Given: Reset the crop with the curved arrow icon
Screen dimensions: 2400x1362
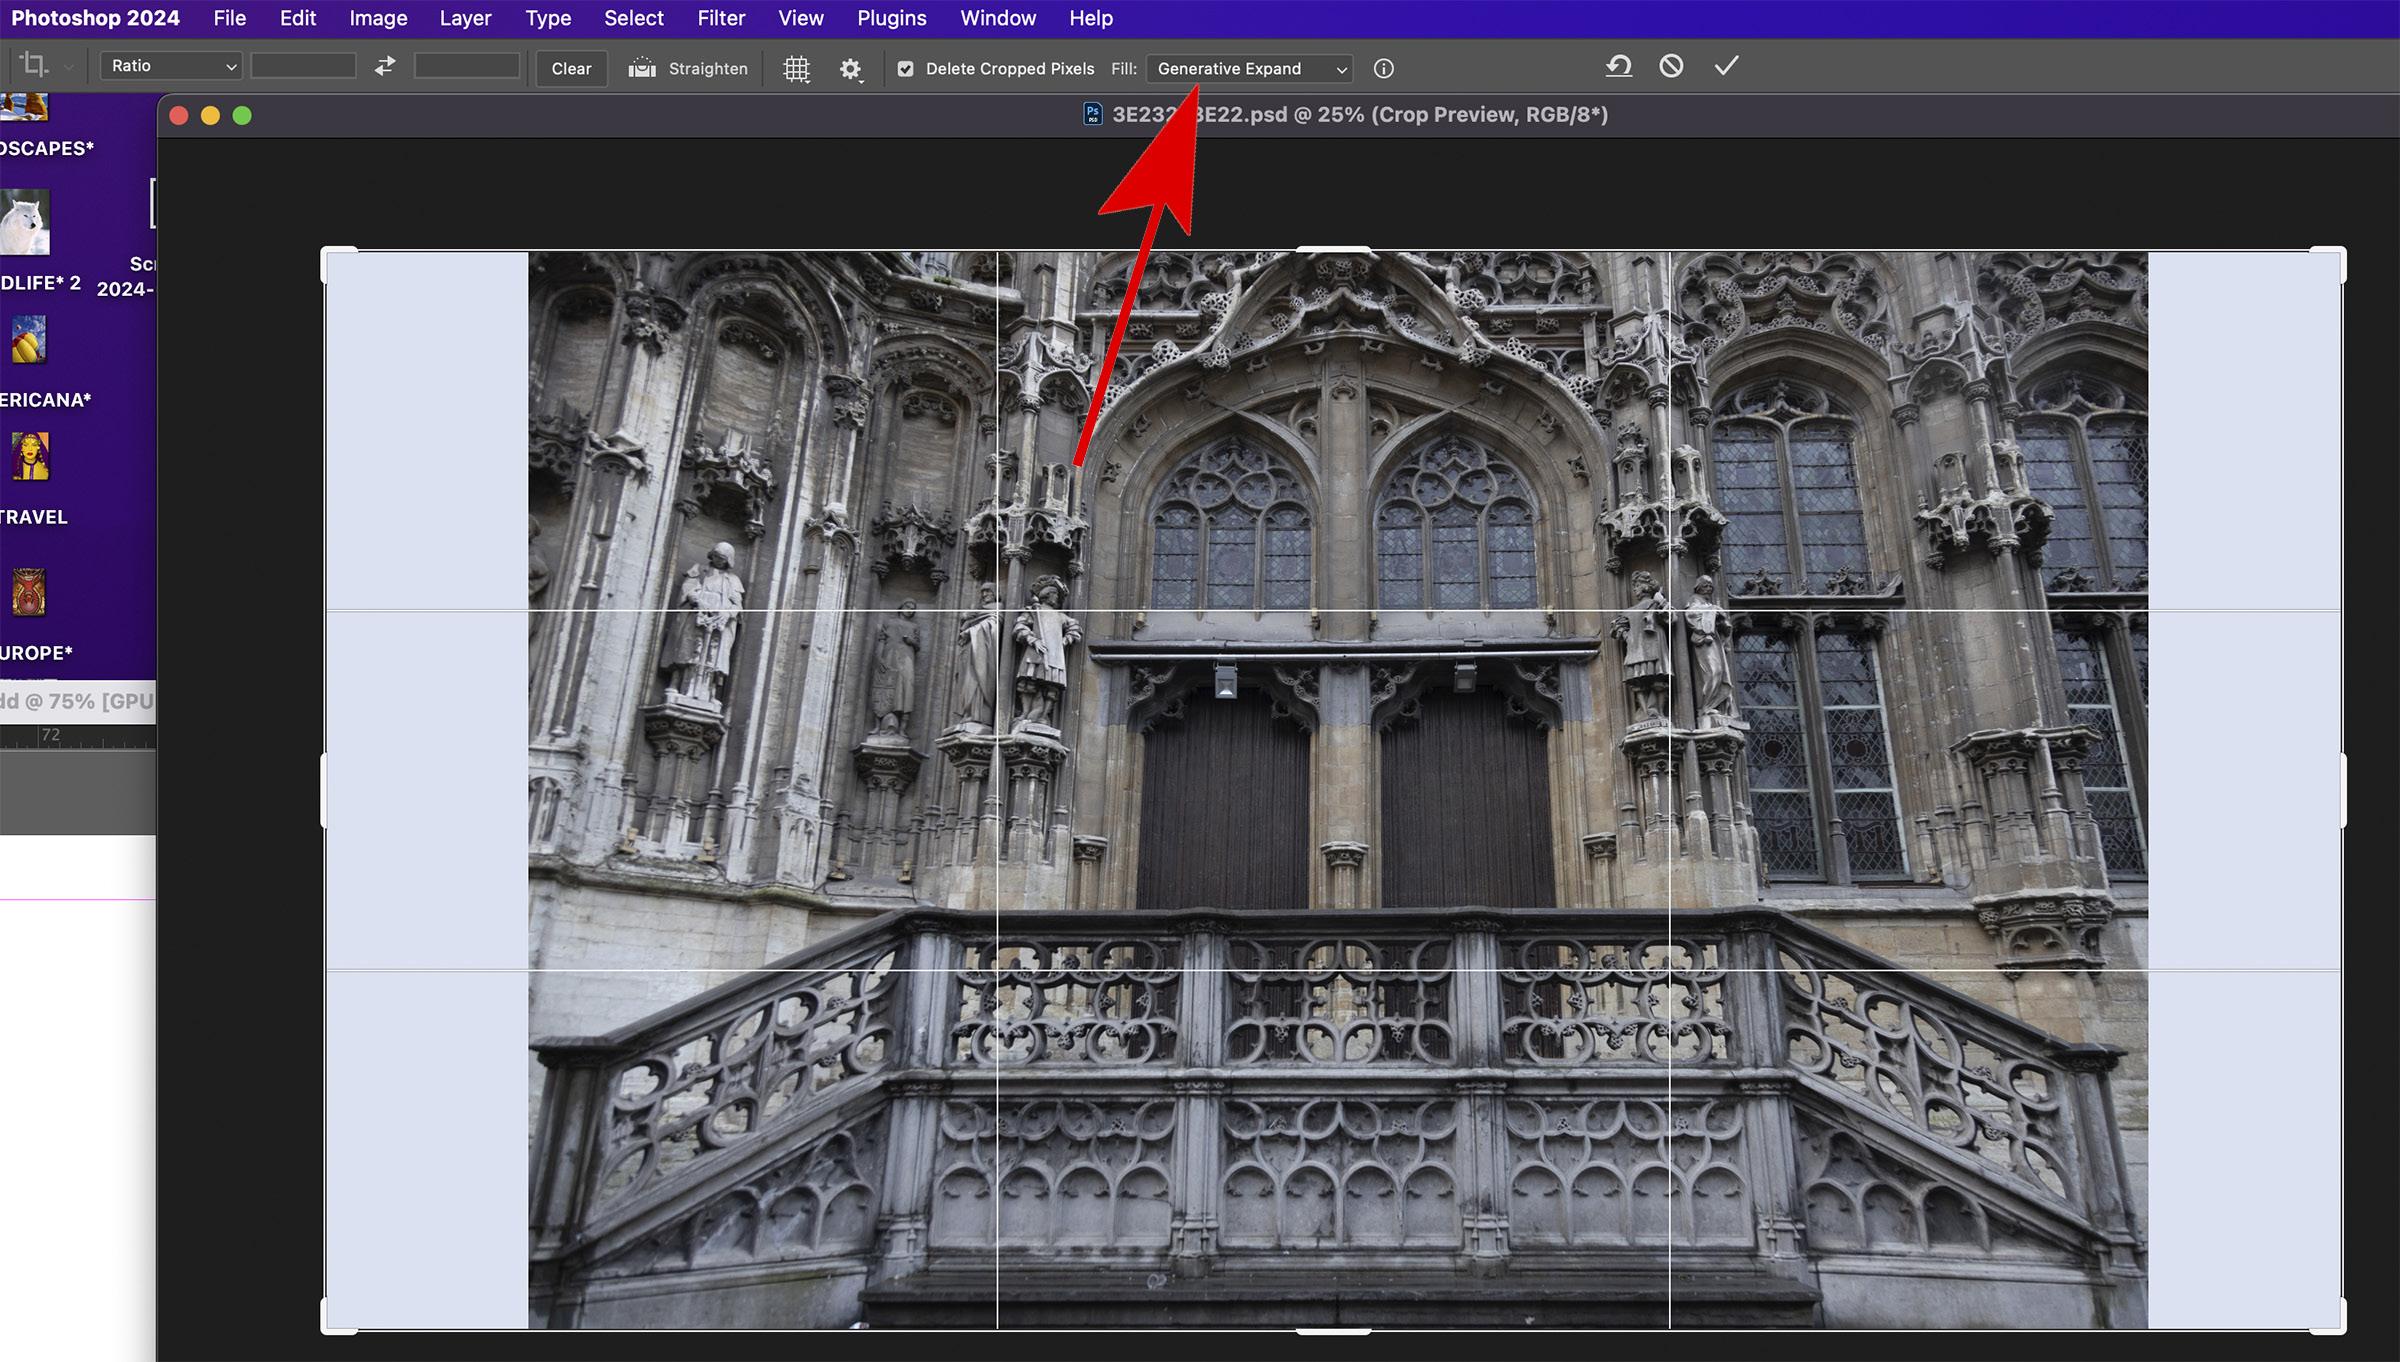Looking at the screenshot, I should pyautogui.click(x=1618, y=67).
